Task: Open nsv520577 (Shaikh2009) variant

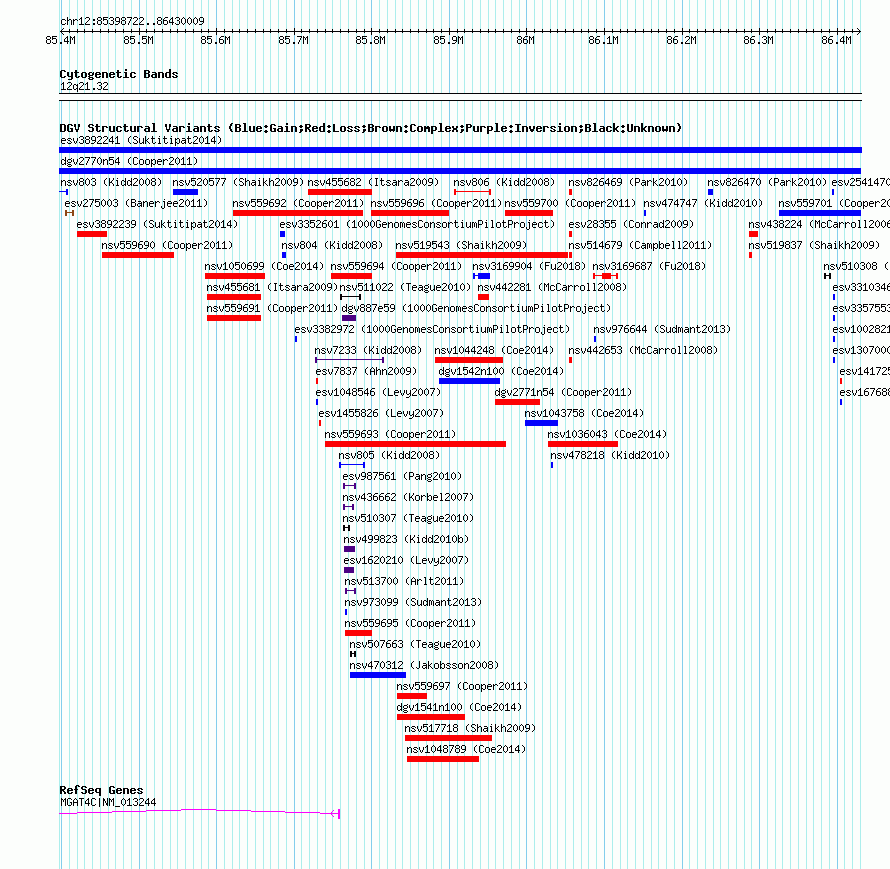Action: [x=238, y=182]
